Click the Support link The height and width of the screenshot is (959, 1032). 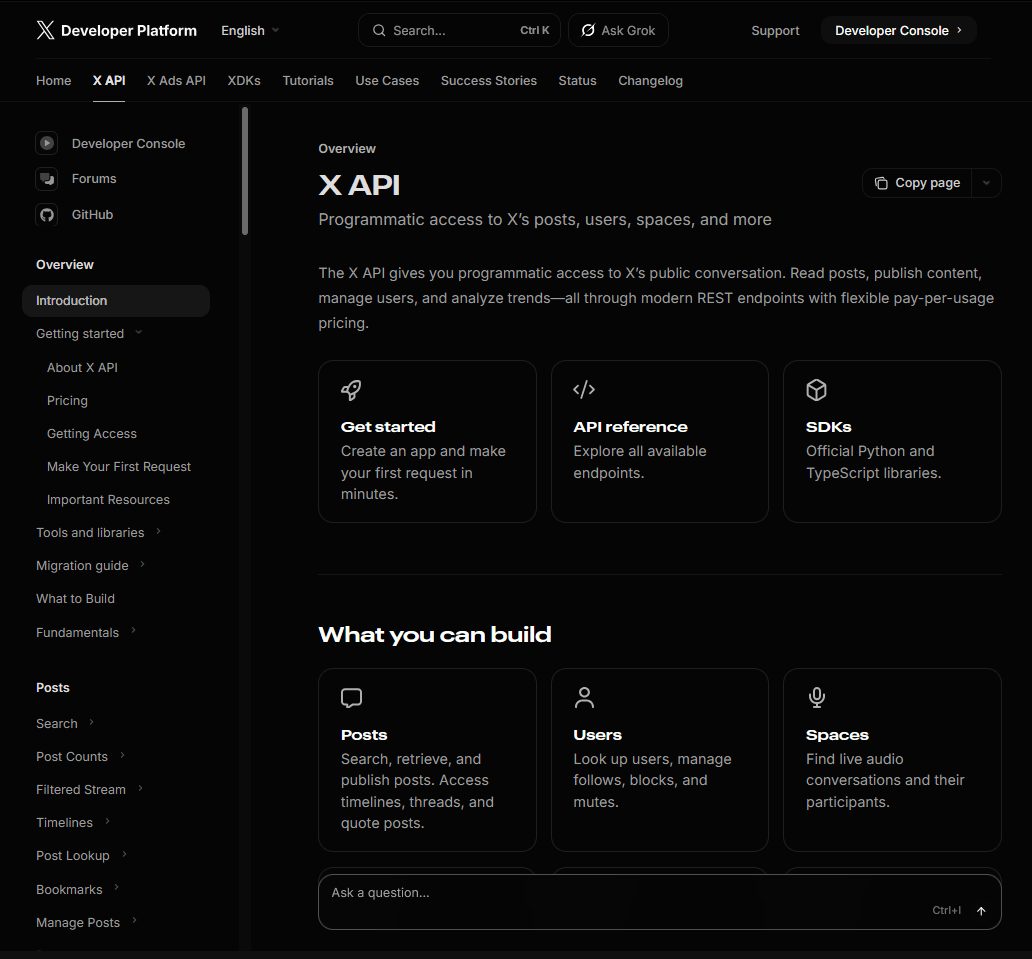pos(775,30)
